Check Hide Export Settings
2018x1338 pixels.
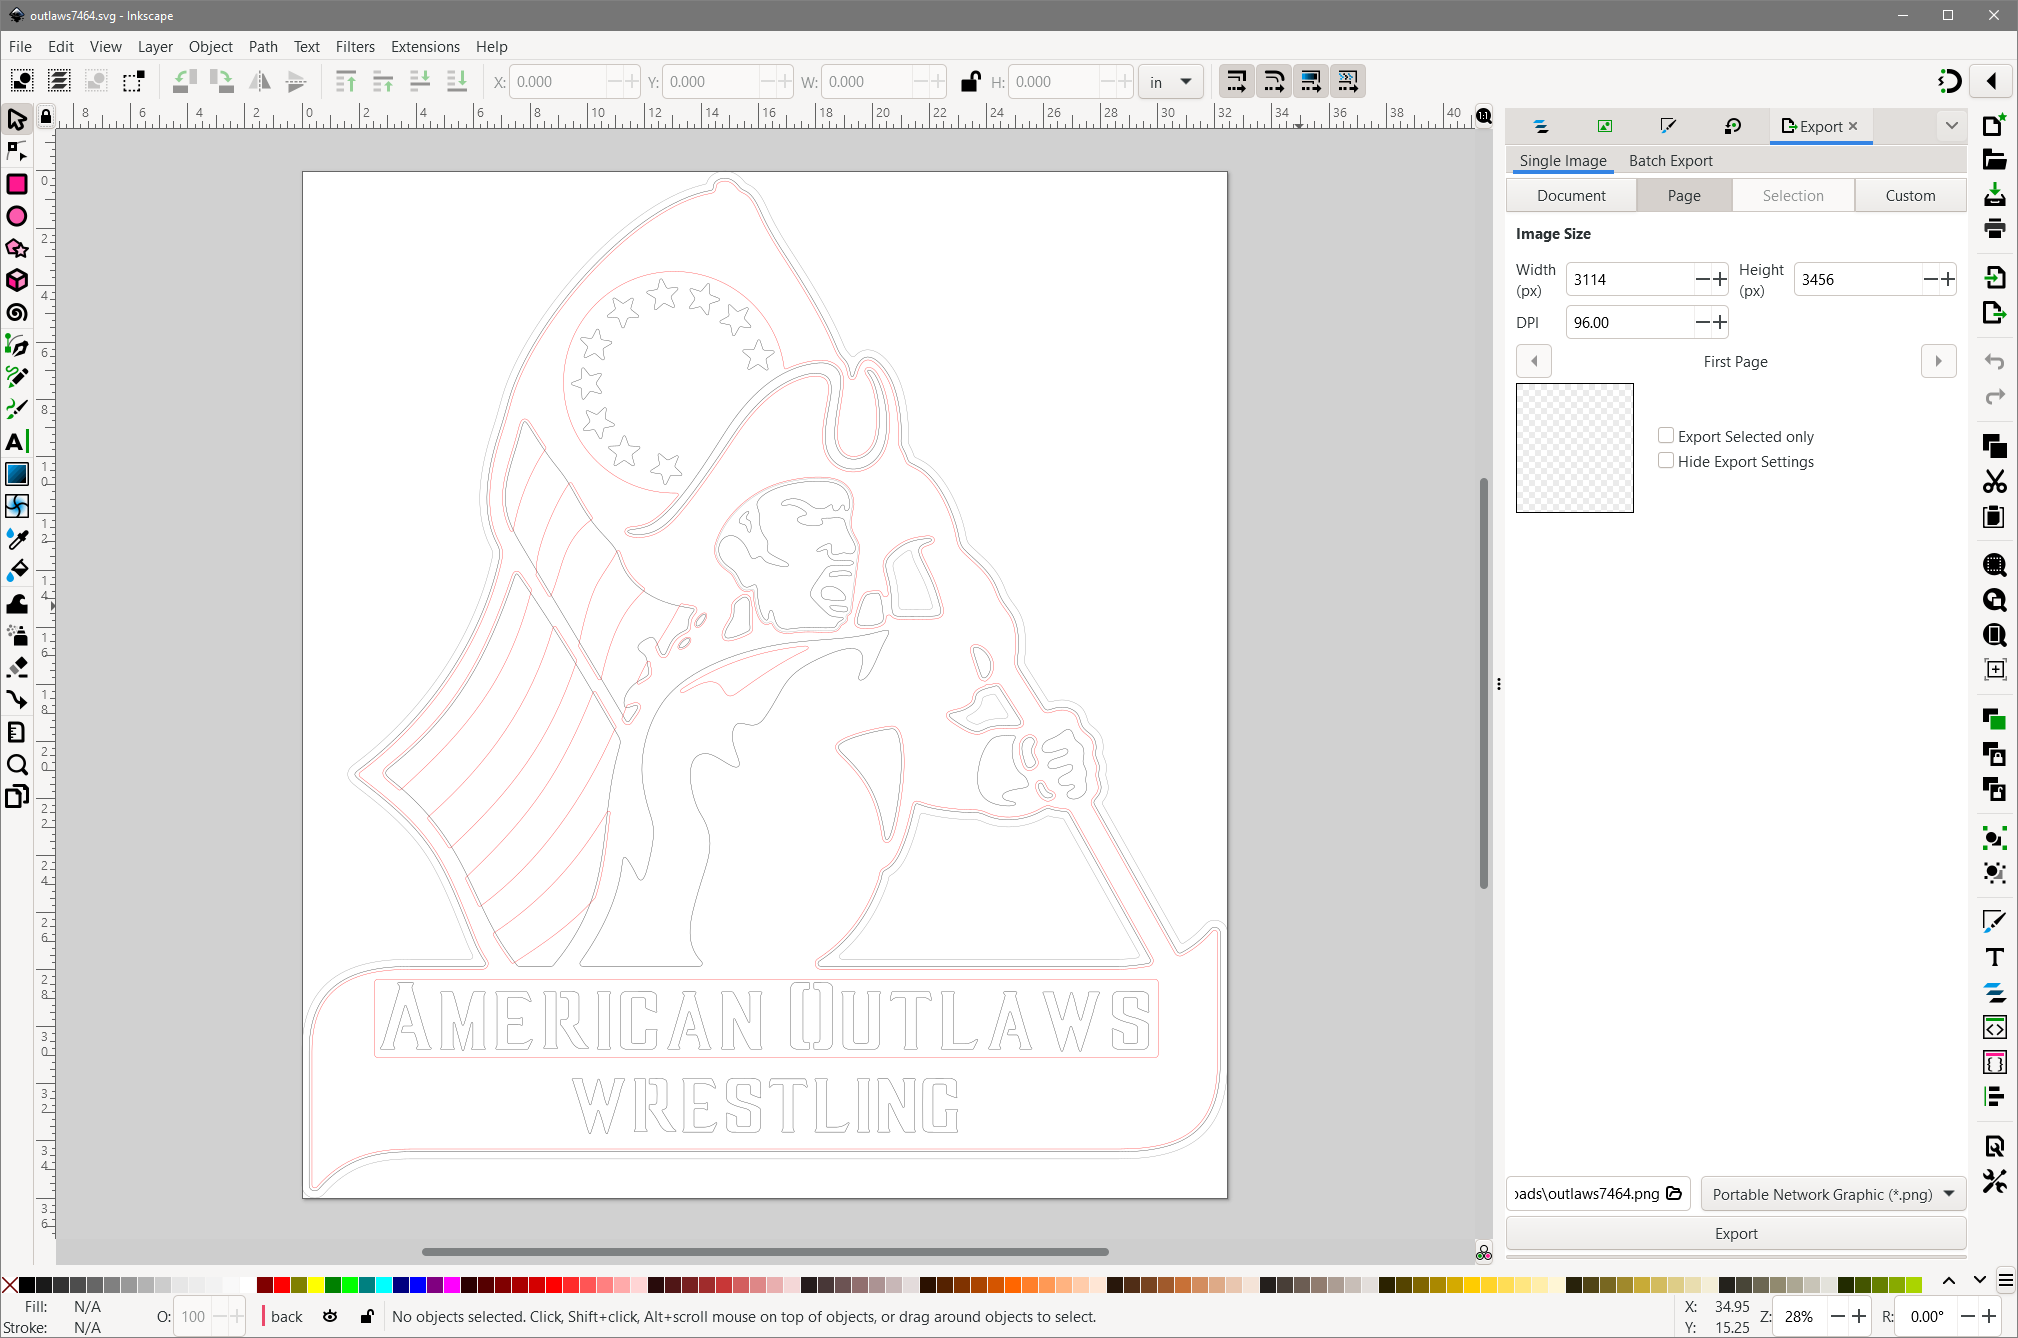[1666, 461]
